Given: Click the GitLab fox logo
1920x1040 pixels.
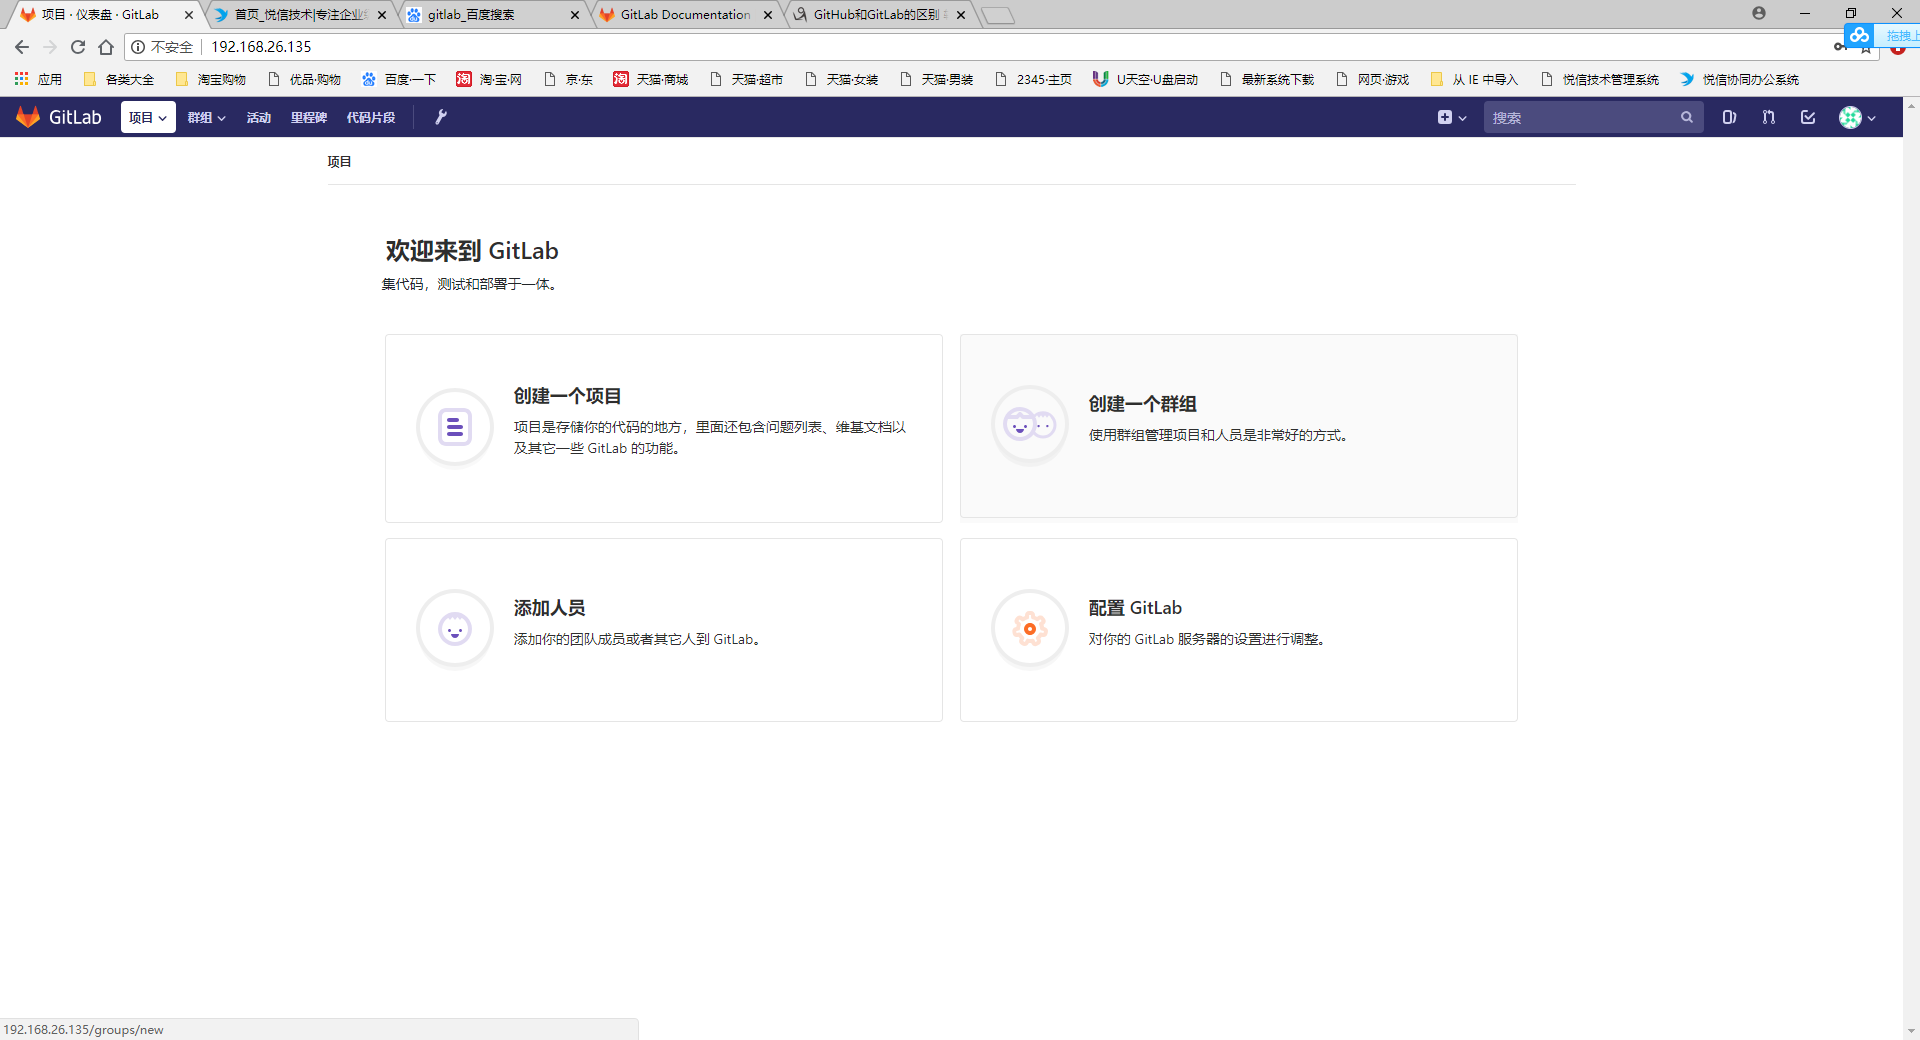Looking at the screenshot, I should click(x=28, y=117).
